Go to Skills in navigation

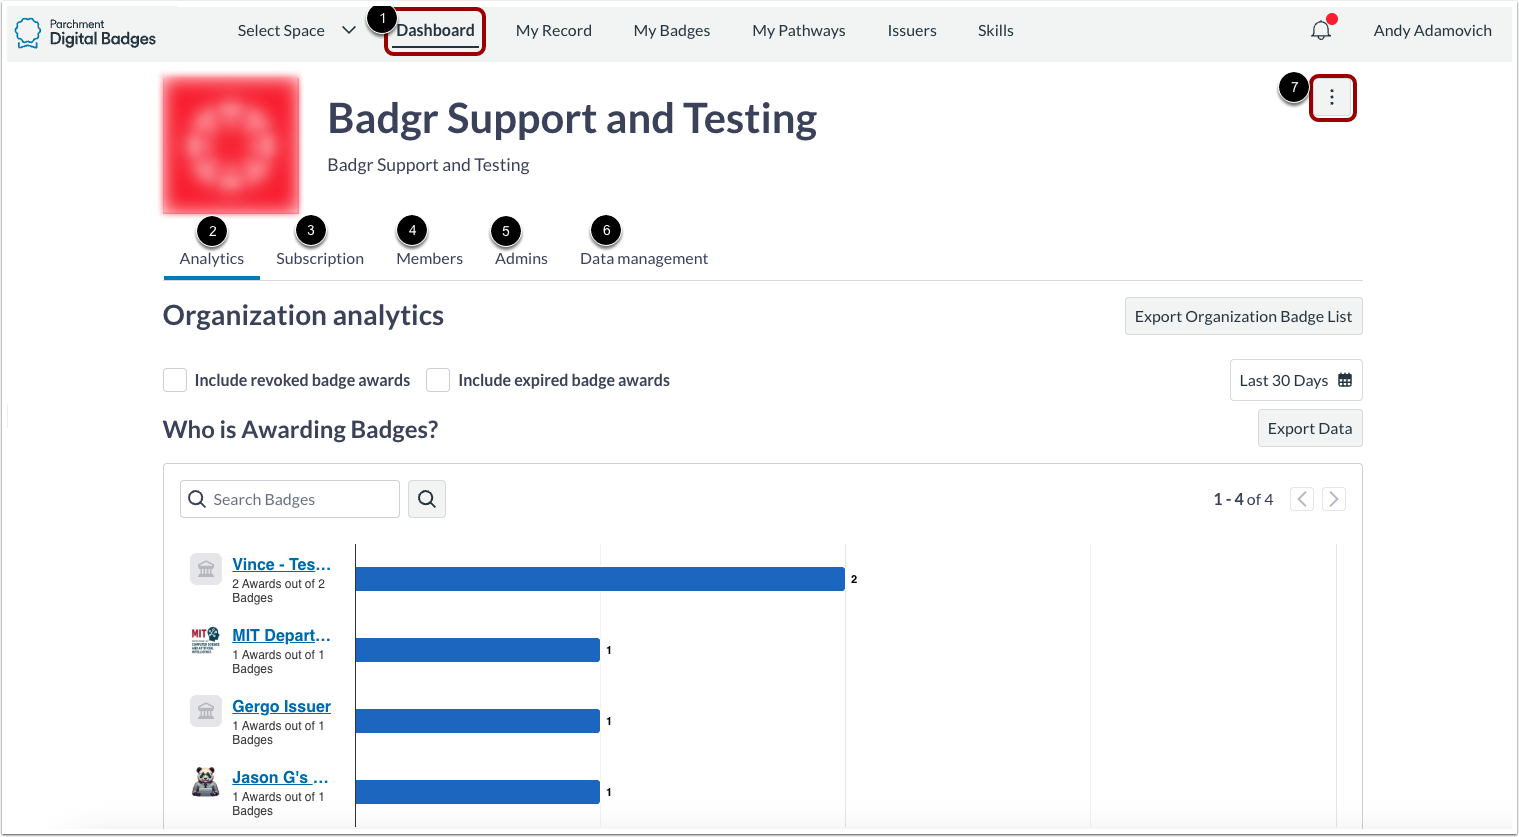tap(996, 31)
